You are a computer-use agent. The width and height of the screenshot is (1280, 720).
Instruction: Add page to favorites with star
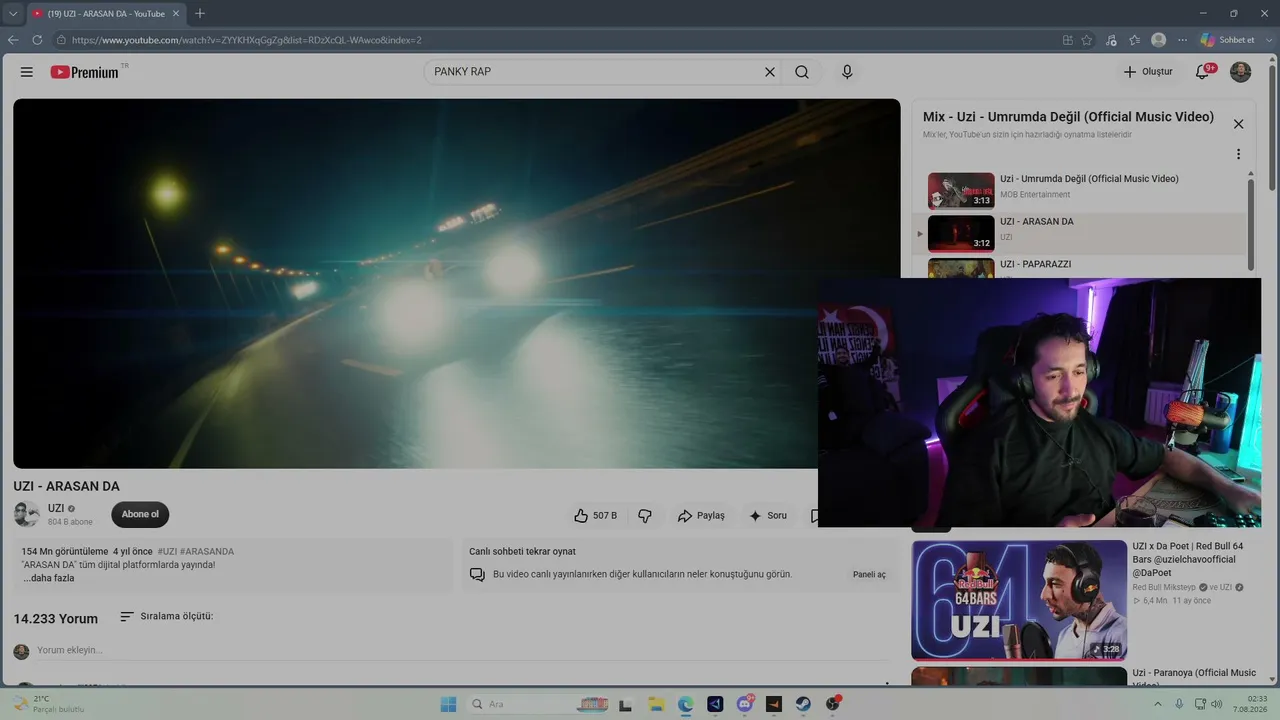pos(1087,40)
